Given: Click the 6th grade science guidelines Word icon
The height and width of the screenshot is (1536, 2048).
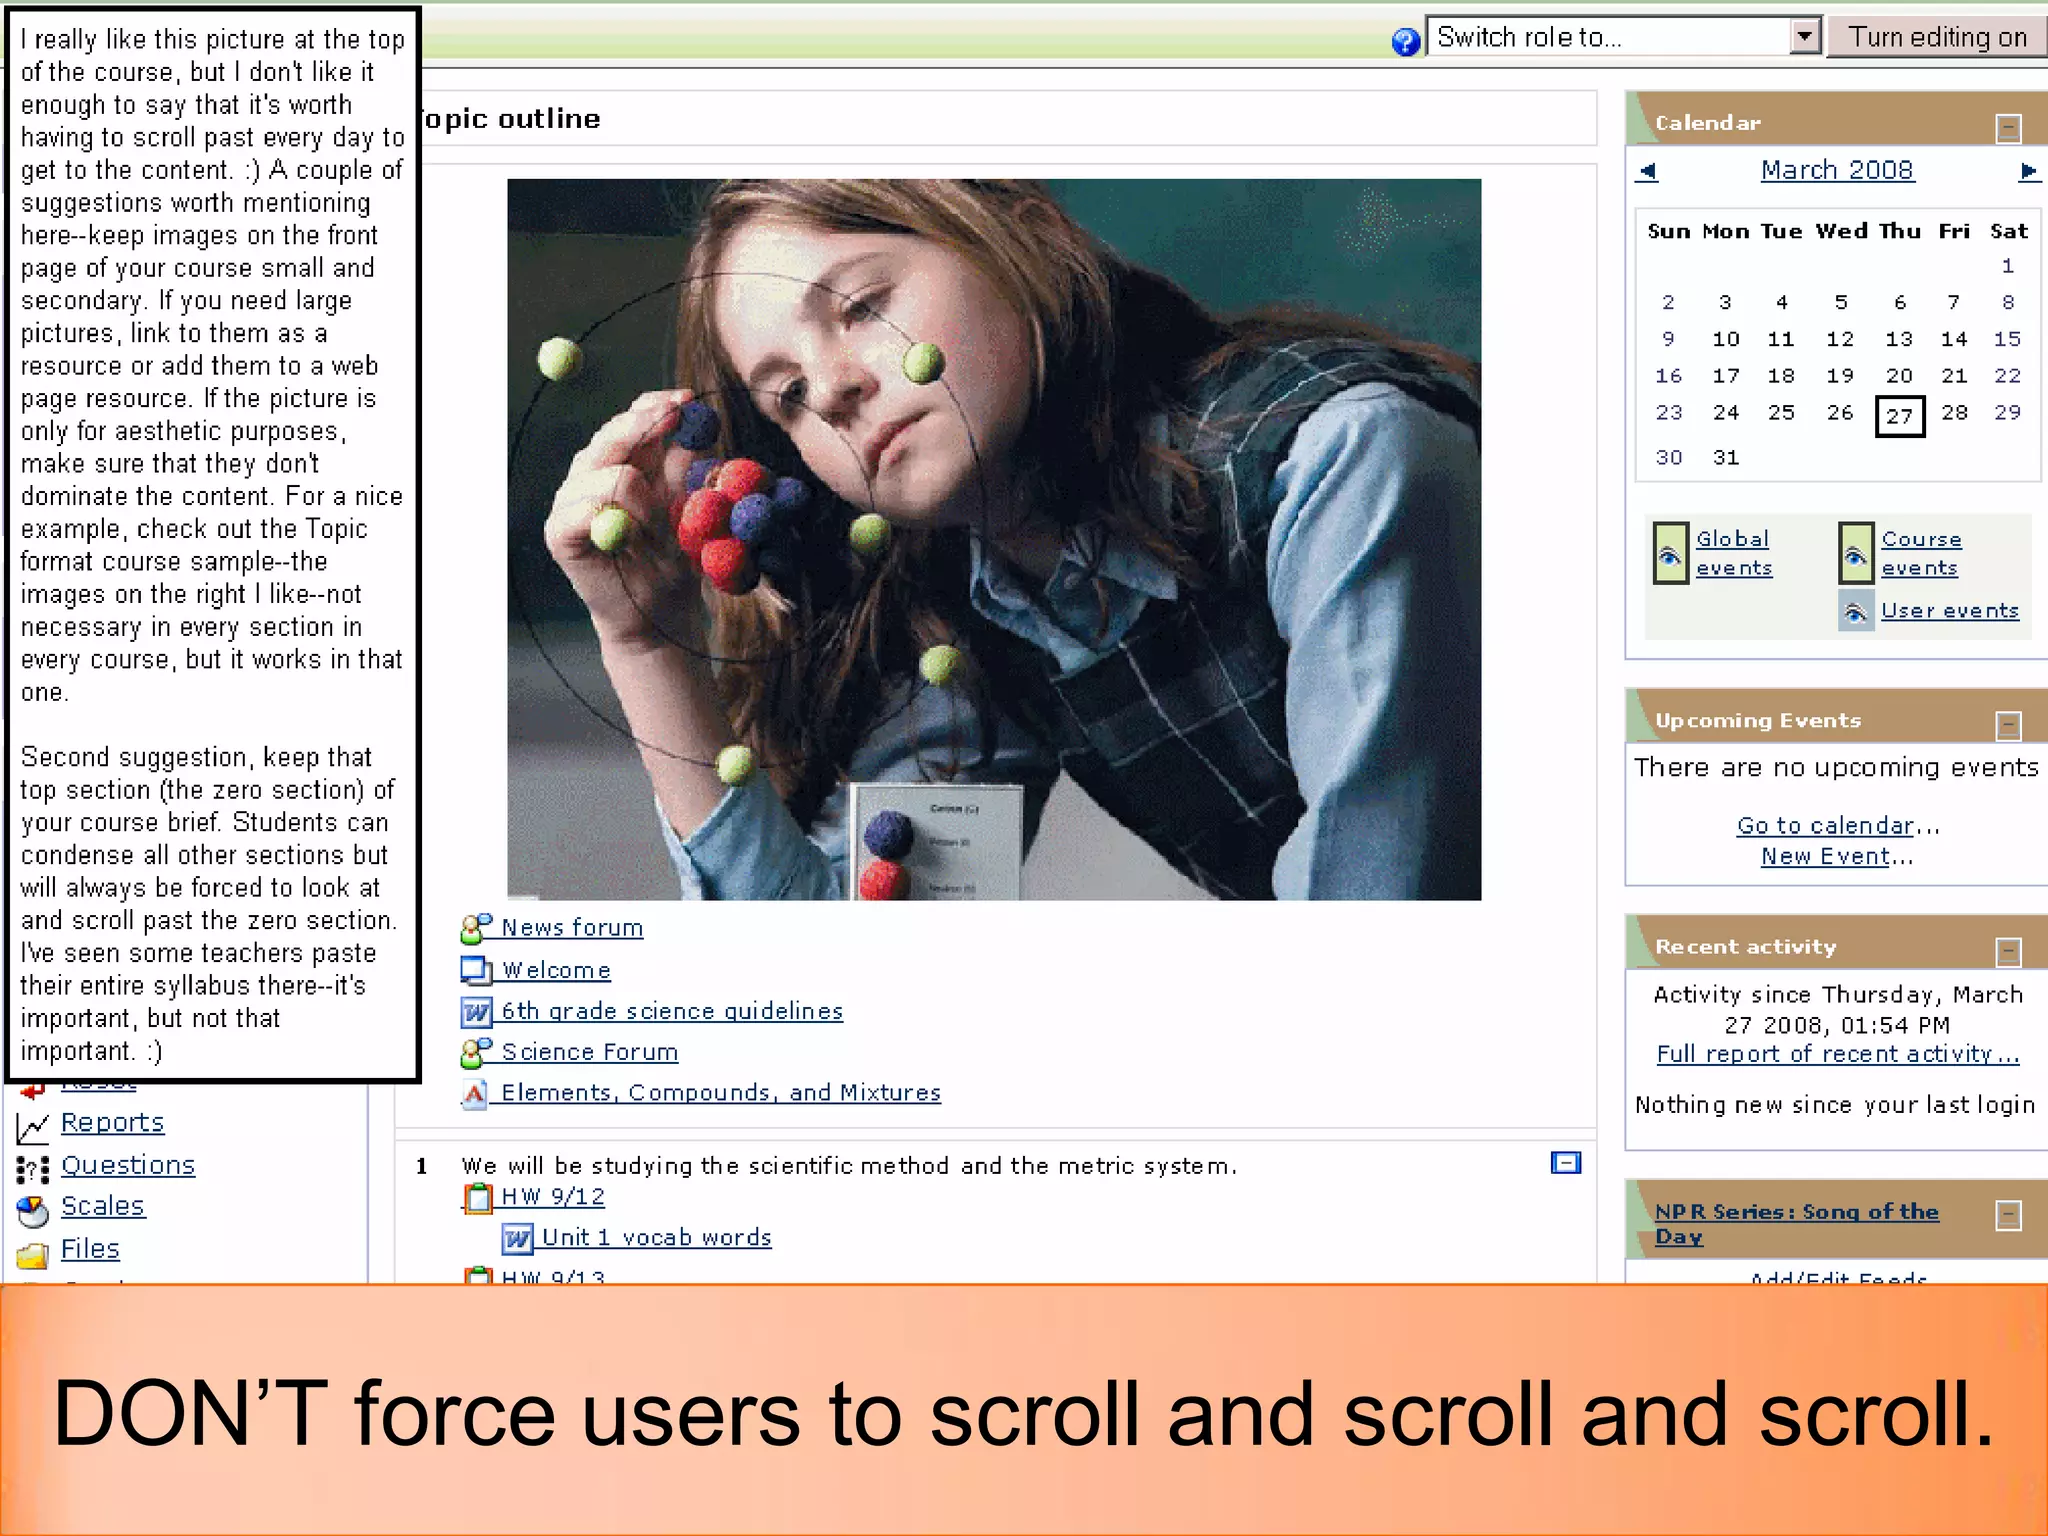Looking at the screenshot, I should click(476, 1012).
